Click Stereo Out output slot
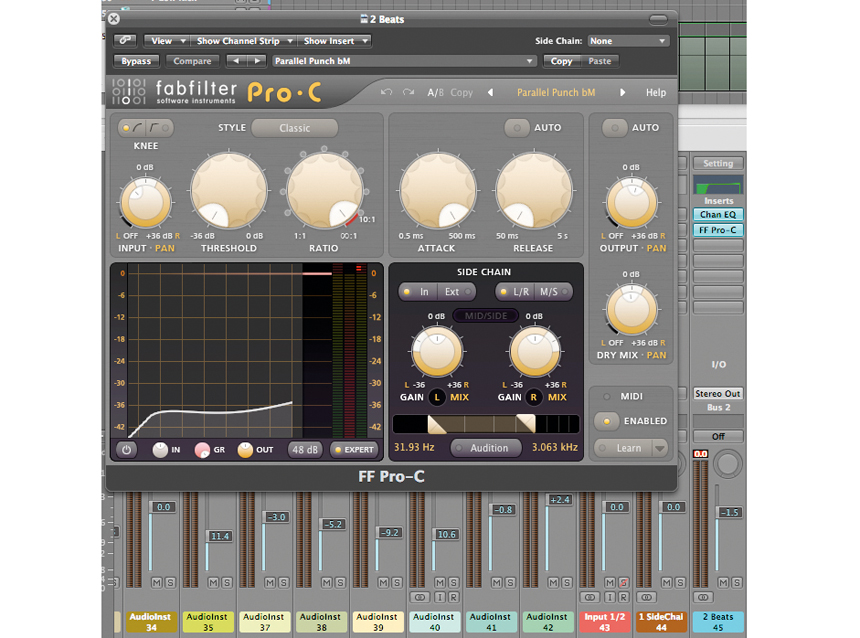This screenshot has height=638, width=860. [x=718, y=393]
